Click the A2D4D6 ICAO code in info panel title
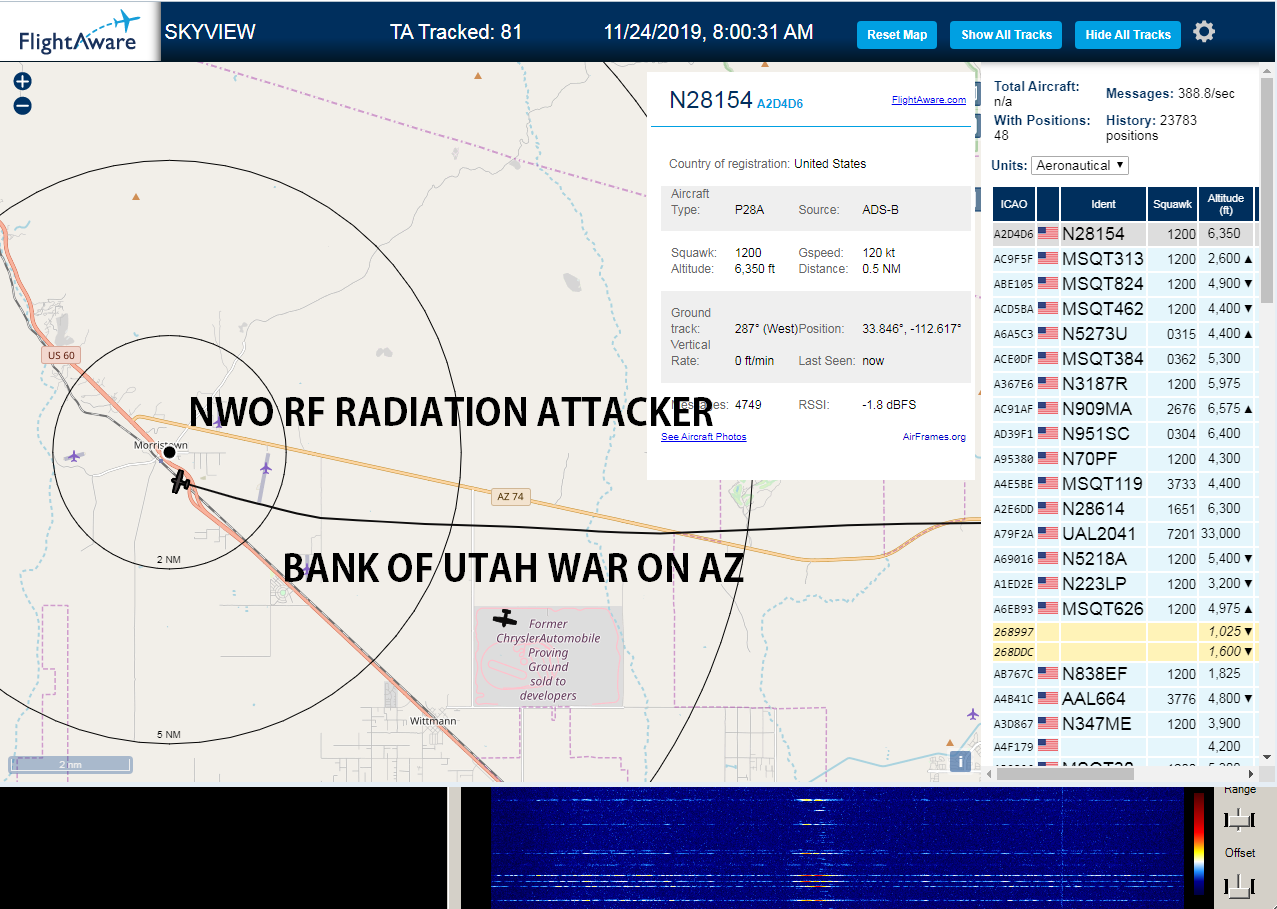 (780, 104)
